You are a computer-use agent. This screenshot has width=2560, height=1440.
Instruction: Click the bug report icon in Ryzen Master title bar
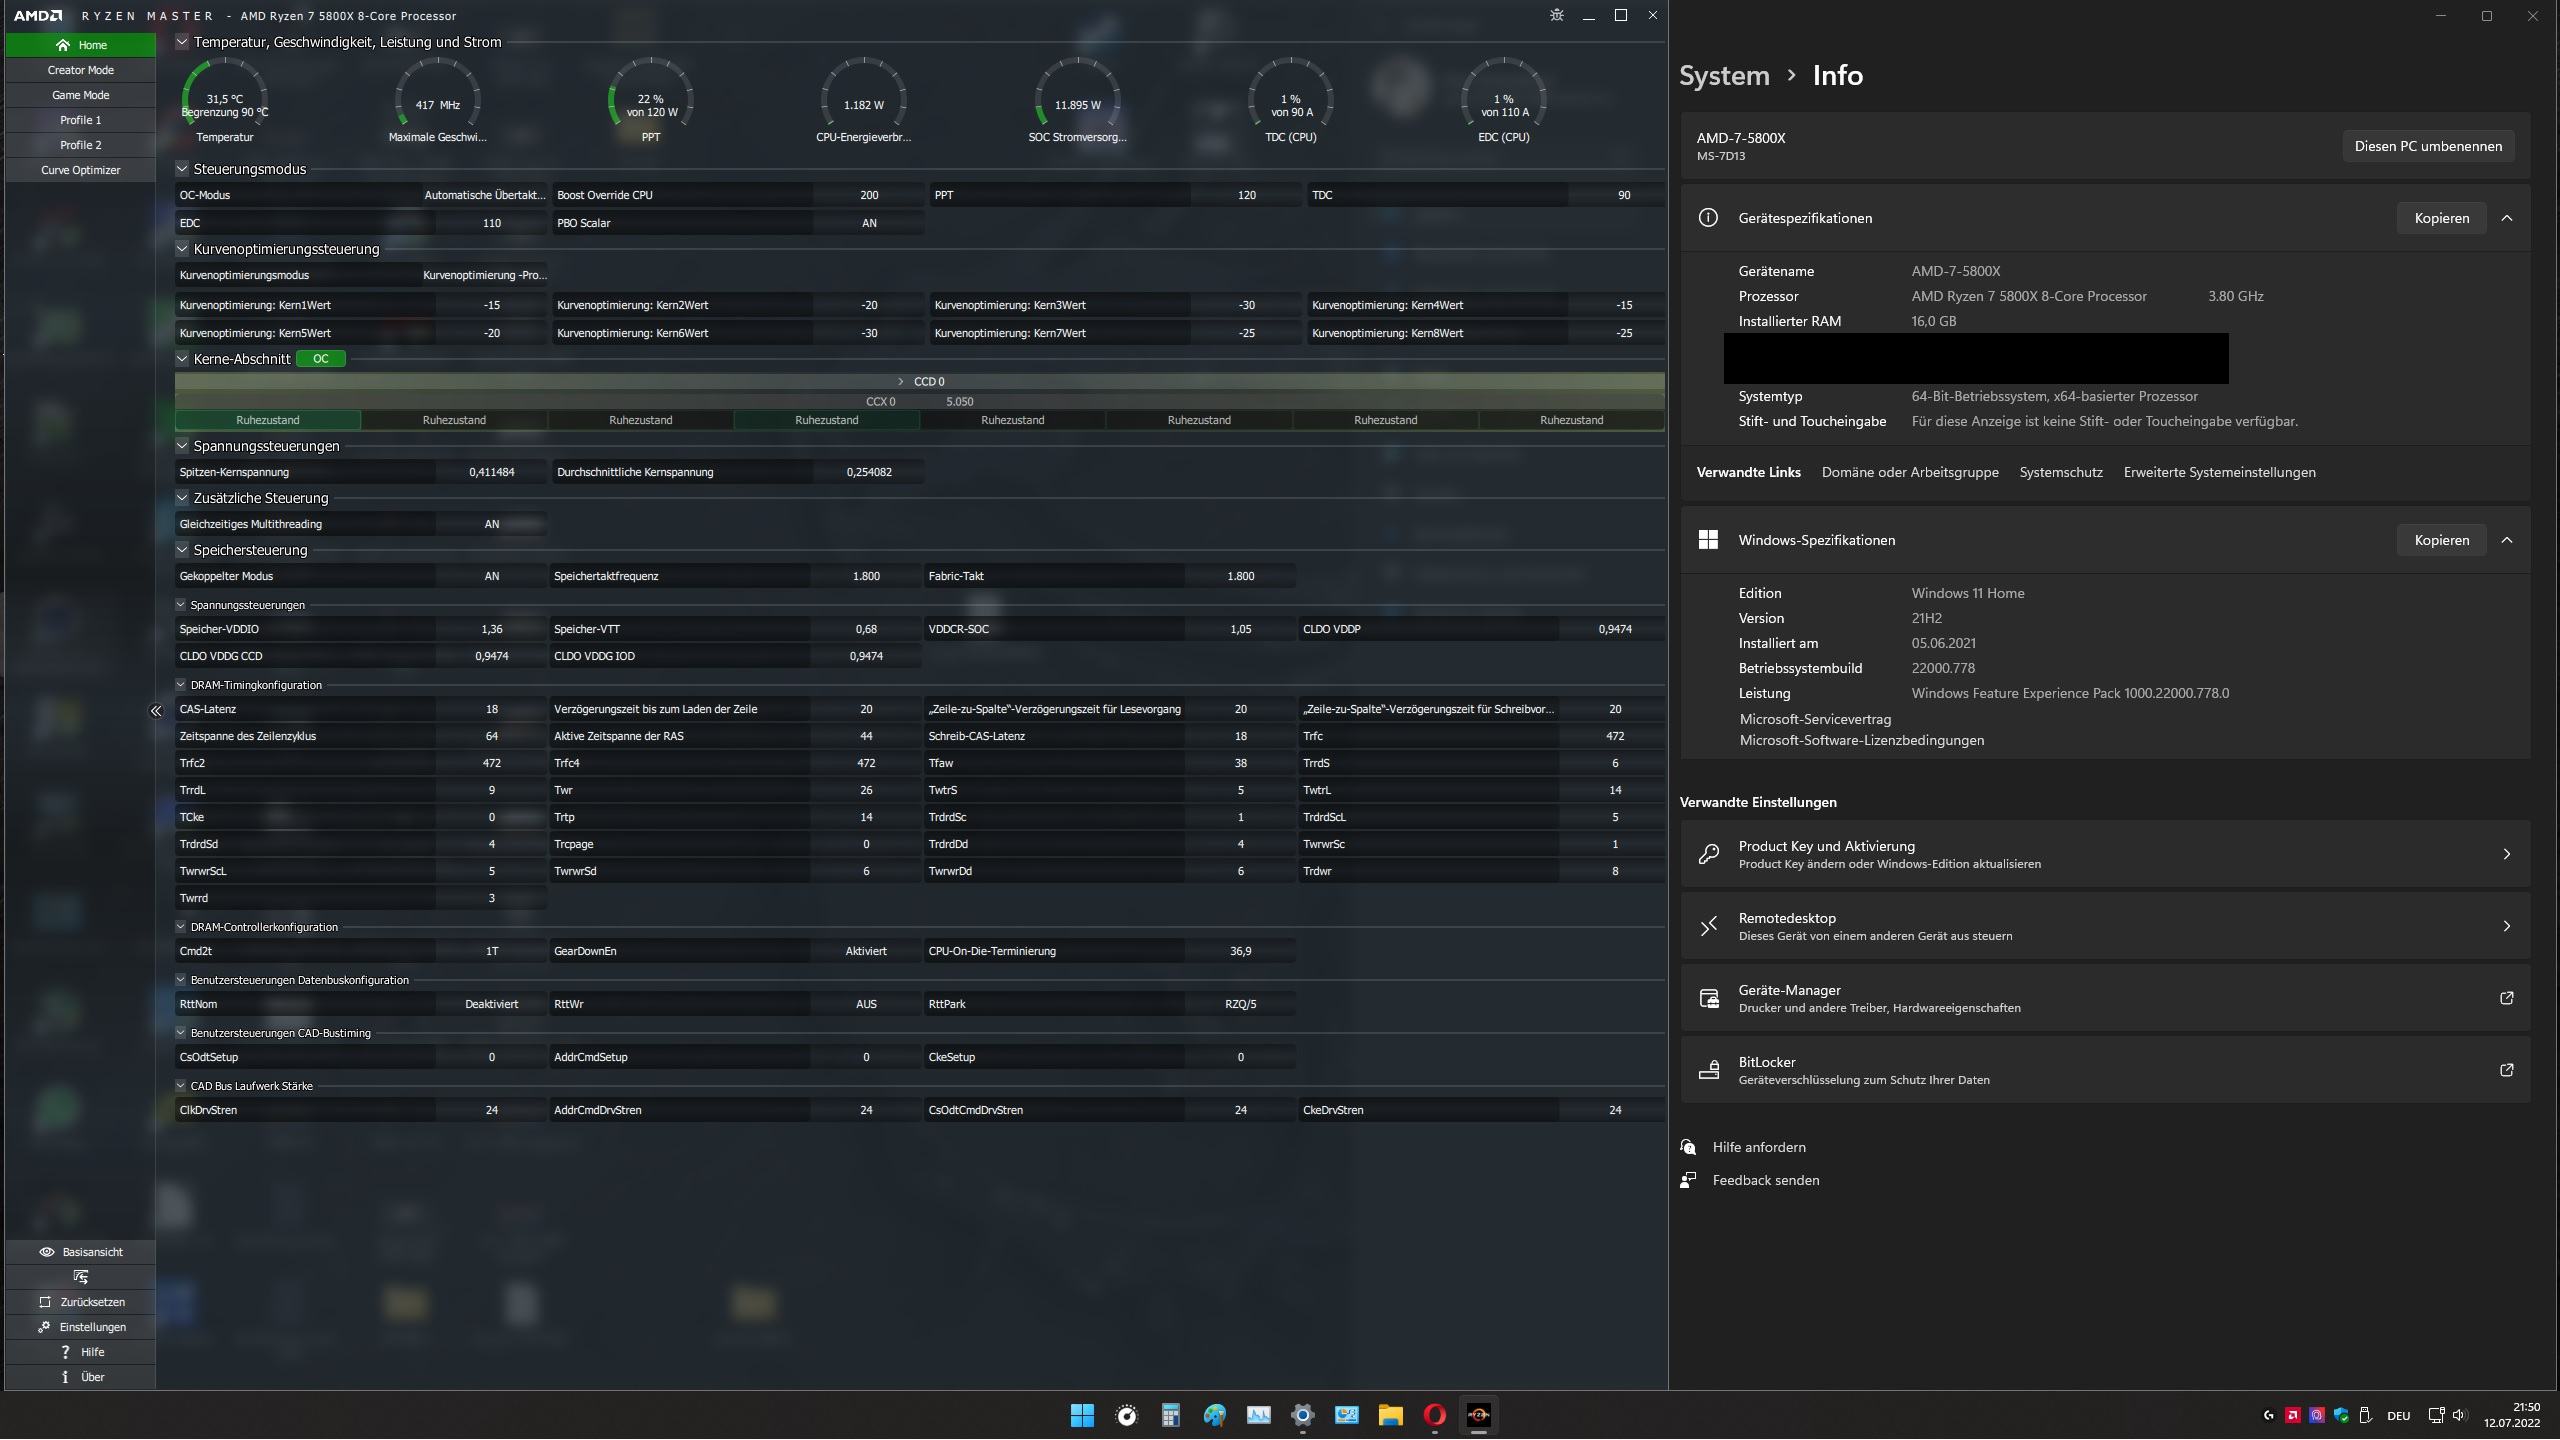point(1556,15)
